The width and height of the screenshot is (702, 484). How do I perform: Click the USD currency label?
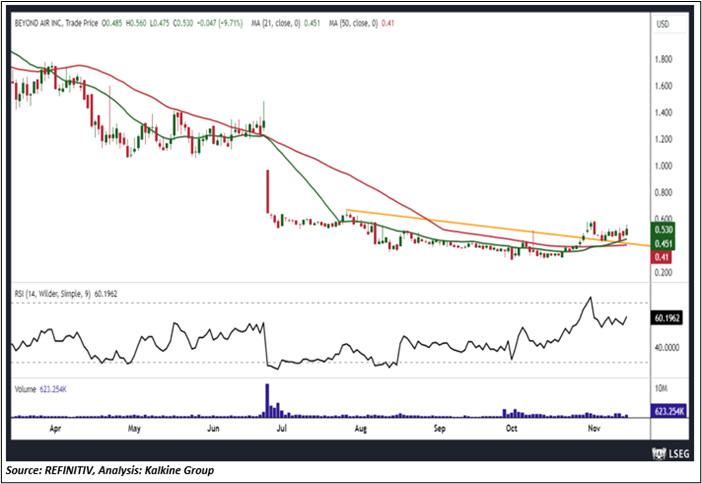coord(662,24)
